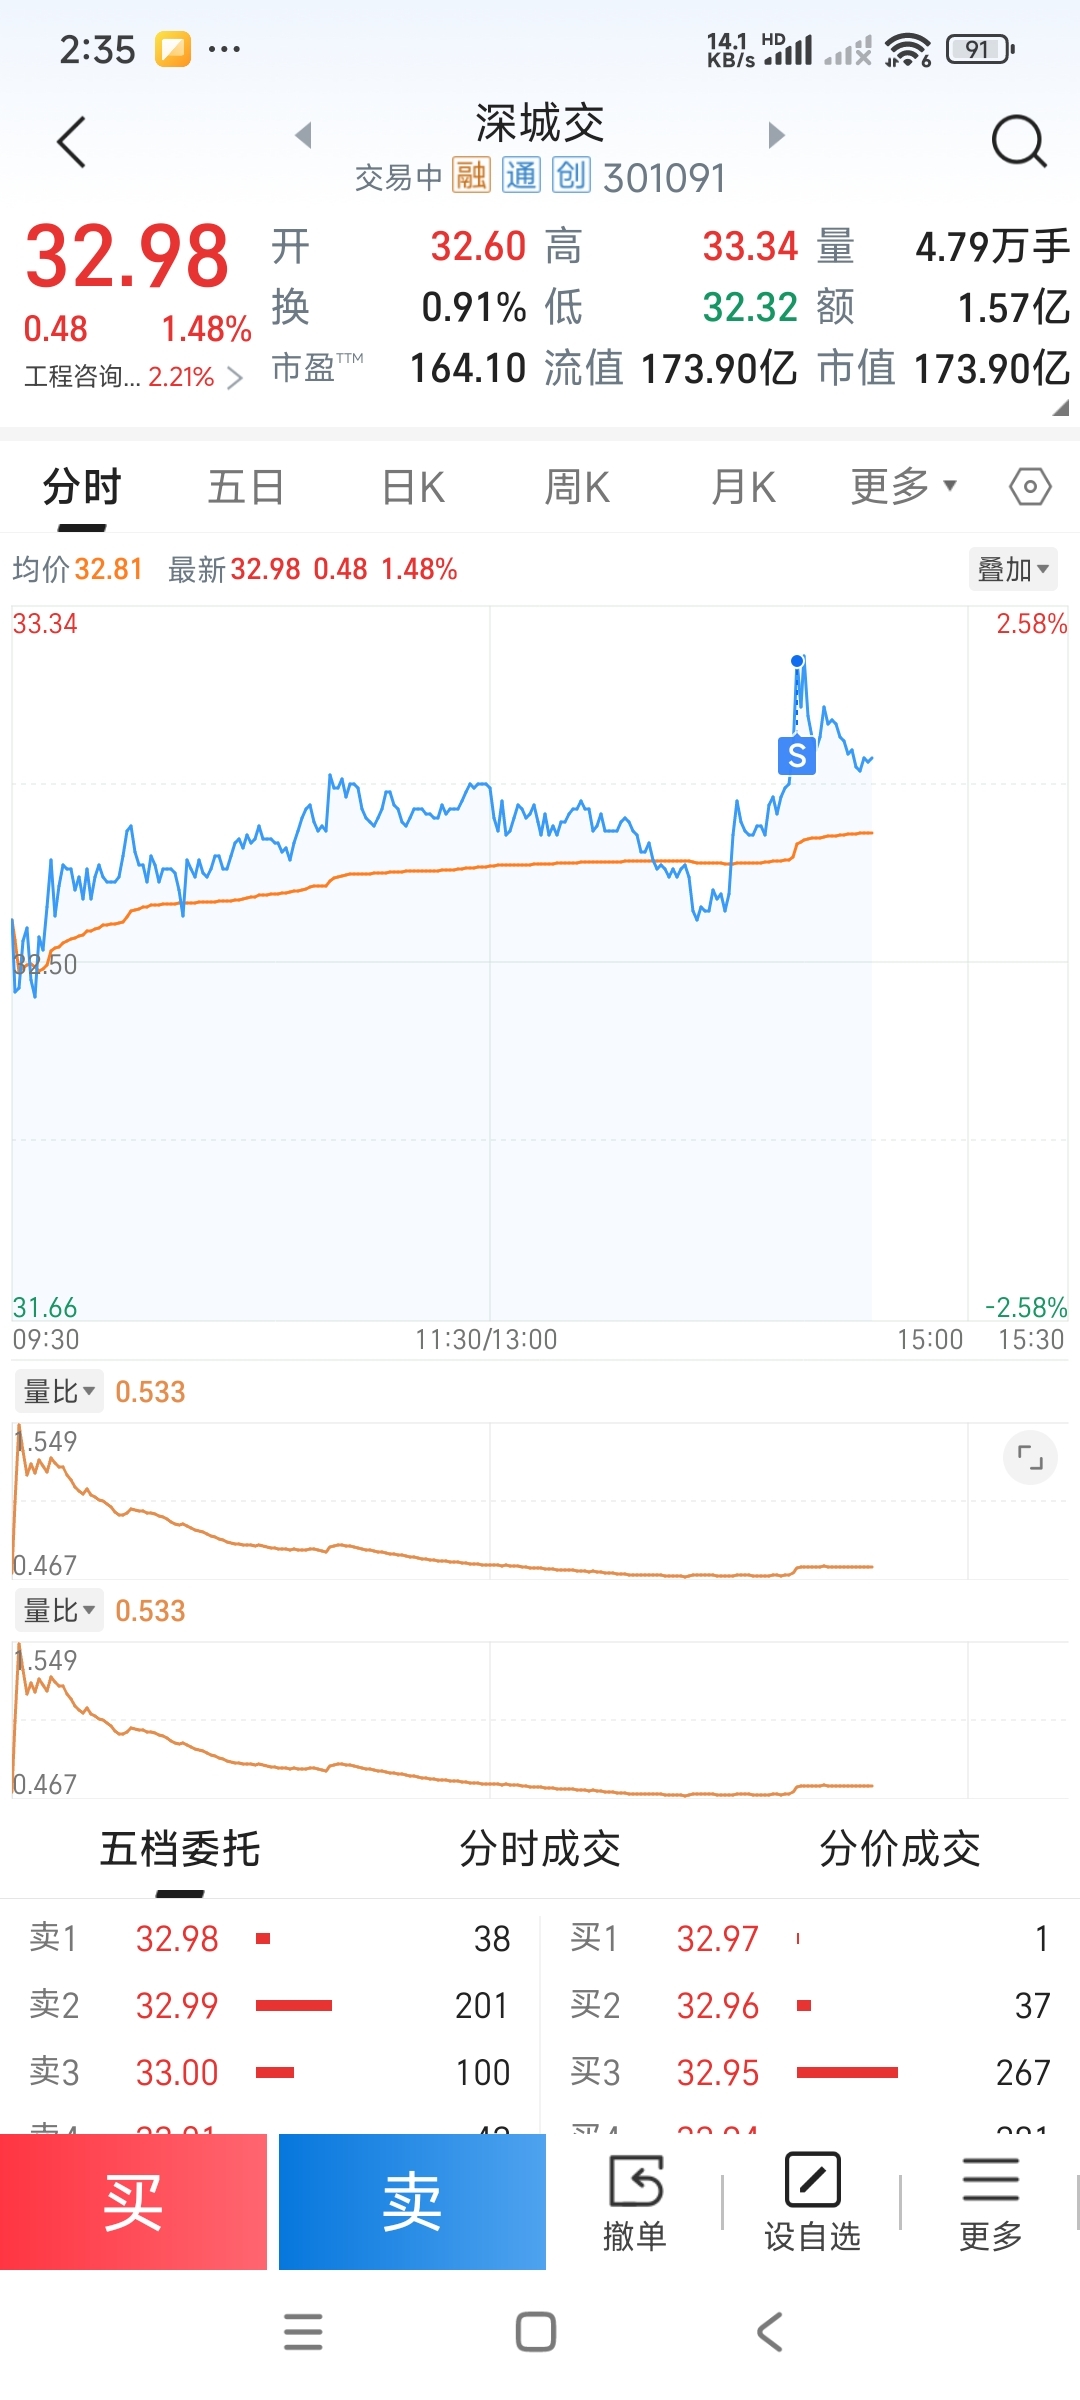Screen dimensions: 1080x2400
Task: Expand the volume ratio chart fullscreen icon
Action: pos(1030,1457)
